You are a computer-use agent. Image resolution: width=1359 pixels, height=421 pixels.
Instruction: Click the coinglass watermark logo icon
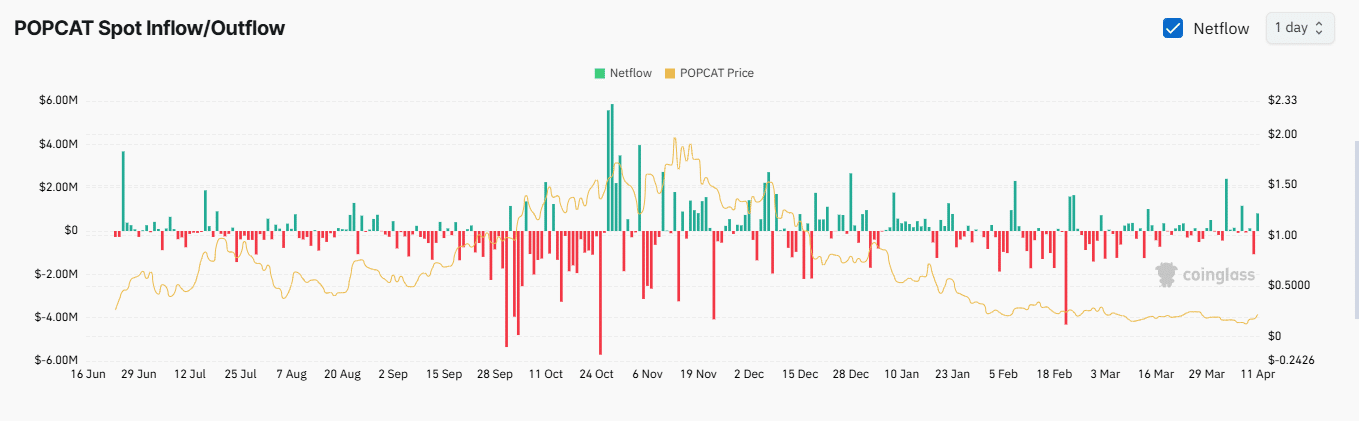(x=1166, y=274)
